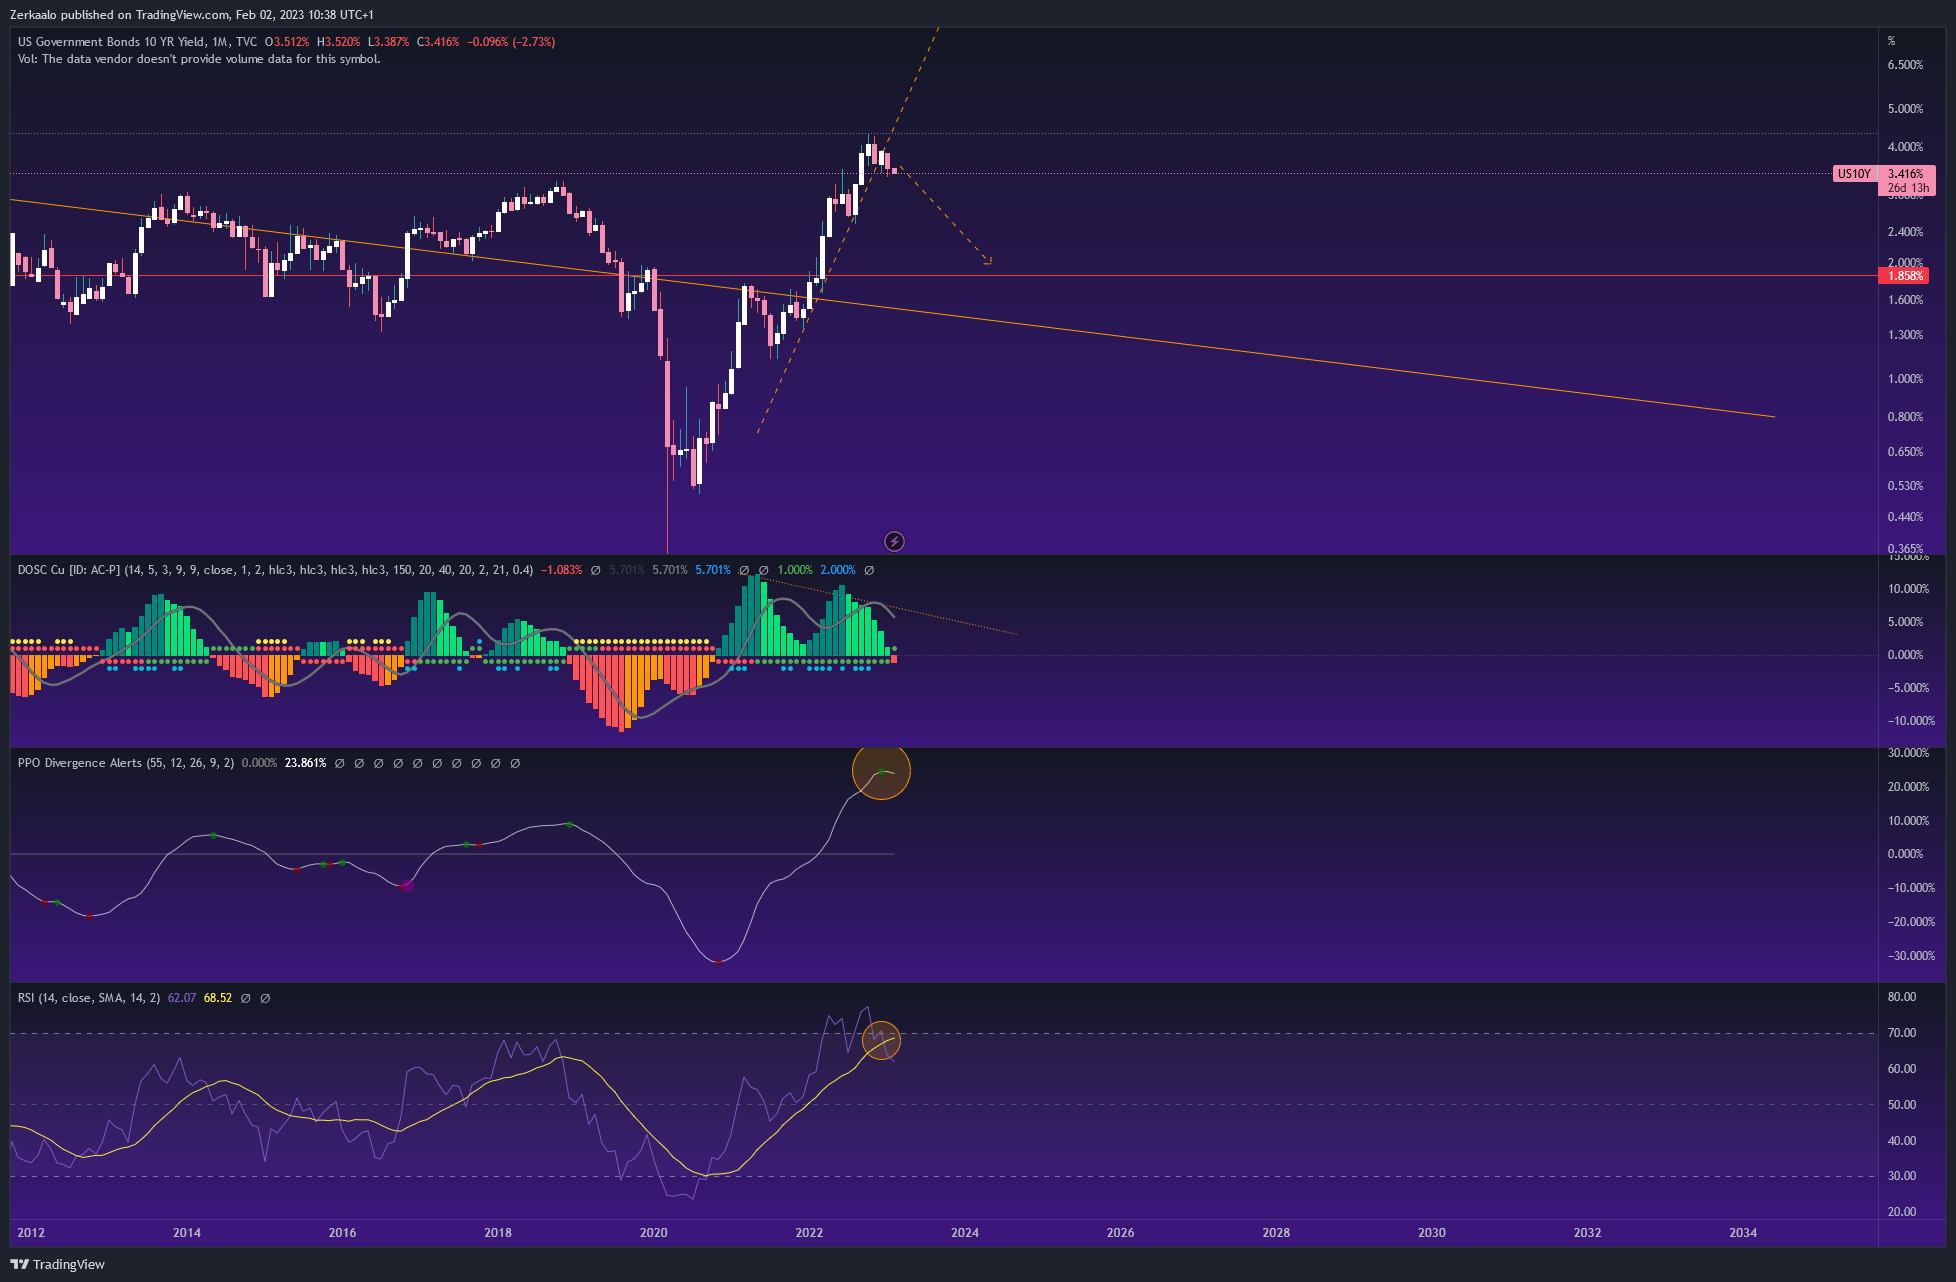Click the 50.00 RSI axis label
Viewport: 1956px width, 1282px height.
[x=1901, y=1105]
